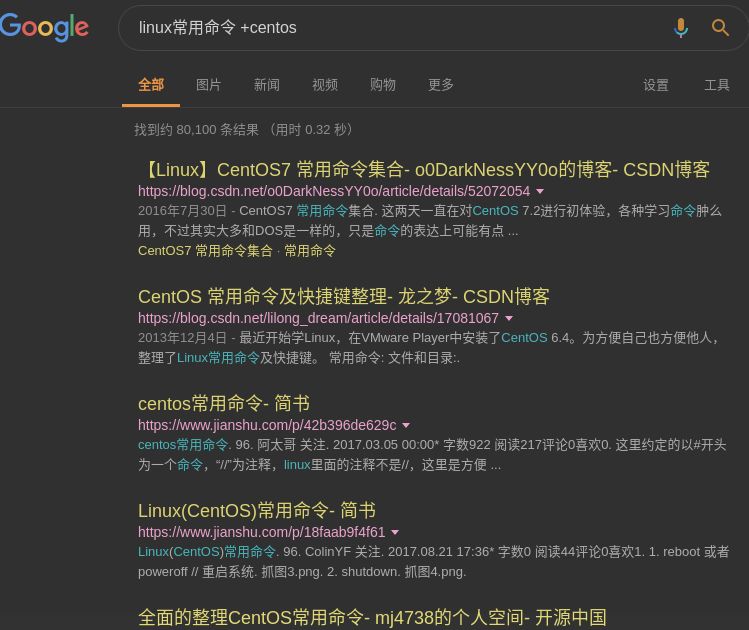Click URL blog.csdn.net/o0DarkNessYY0o article

tap(334, 191)
